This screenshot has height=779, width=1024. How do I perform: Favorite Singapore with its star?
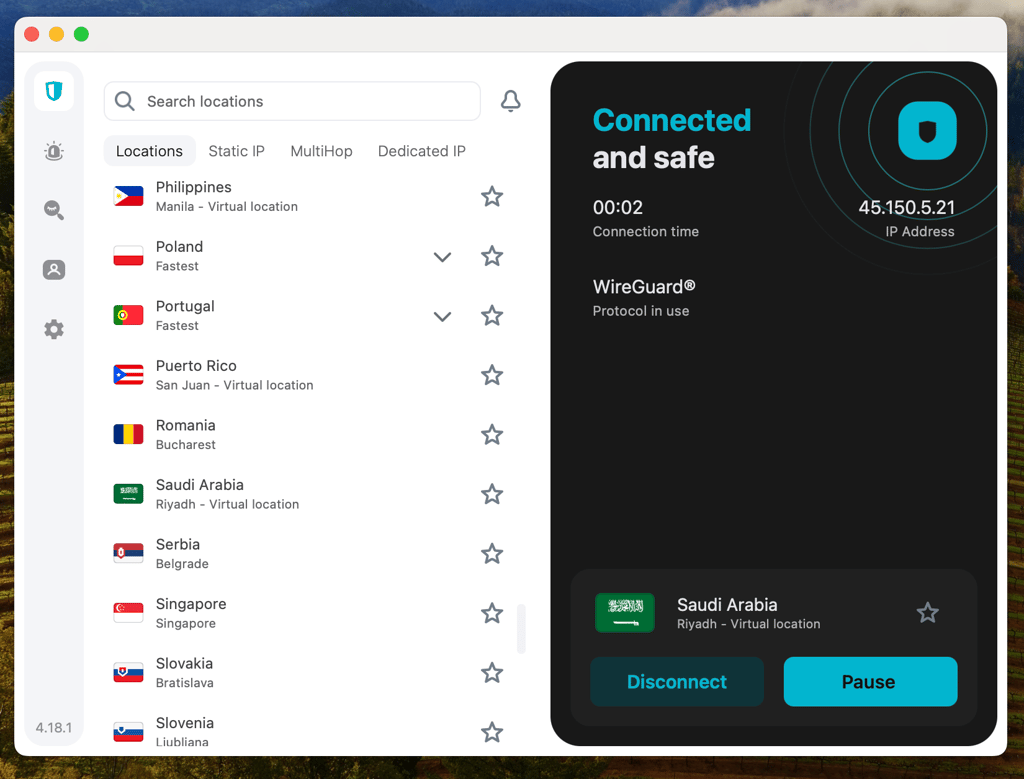pyautogui.click(x=492, y=613)
